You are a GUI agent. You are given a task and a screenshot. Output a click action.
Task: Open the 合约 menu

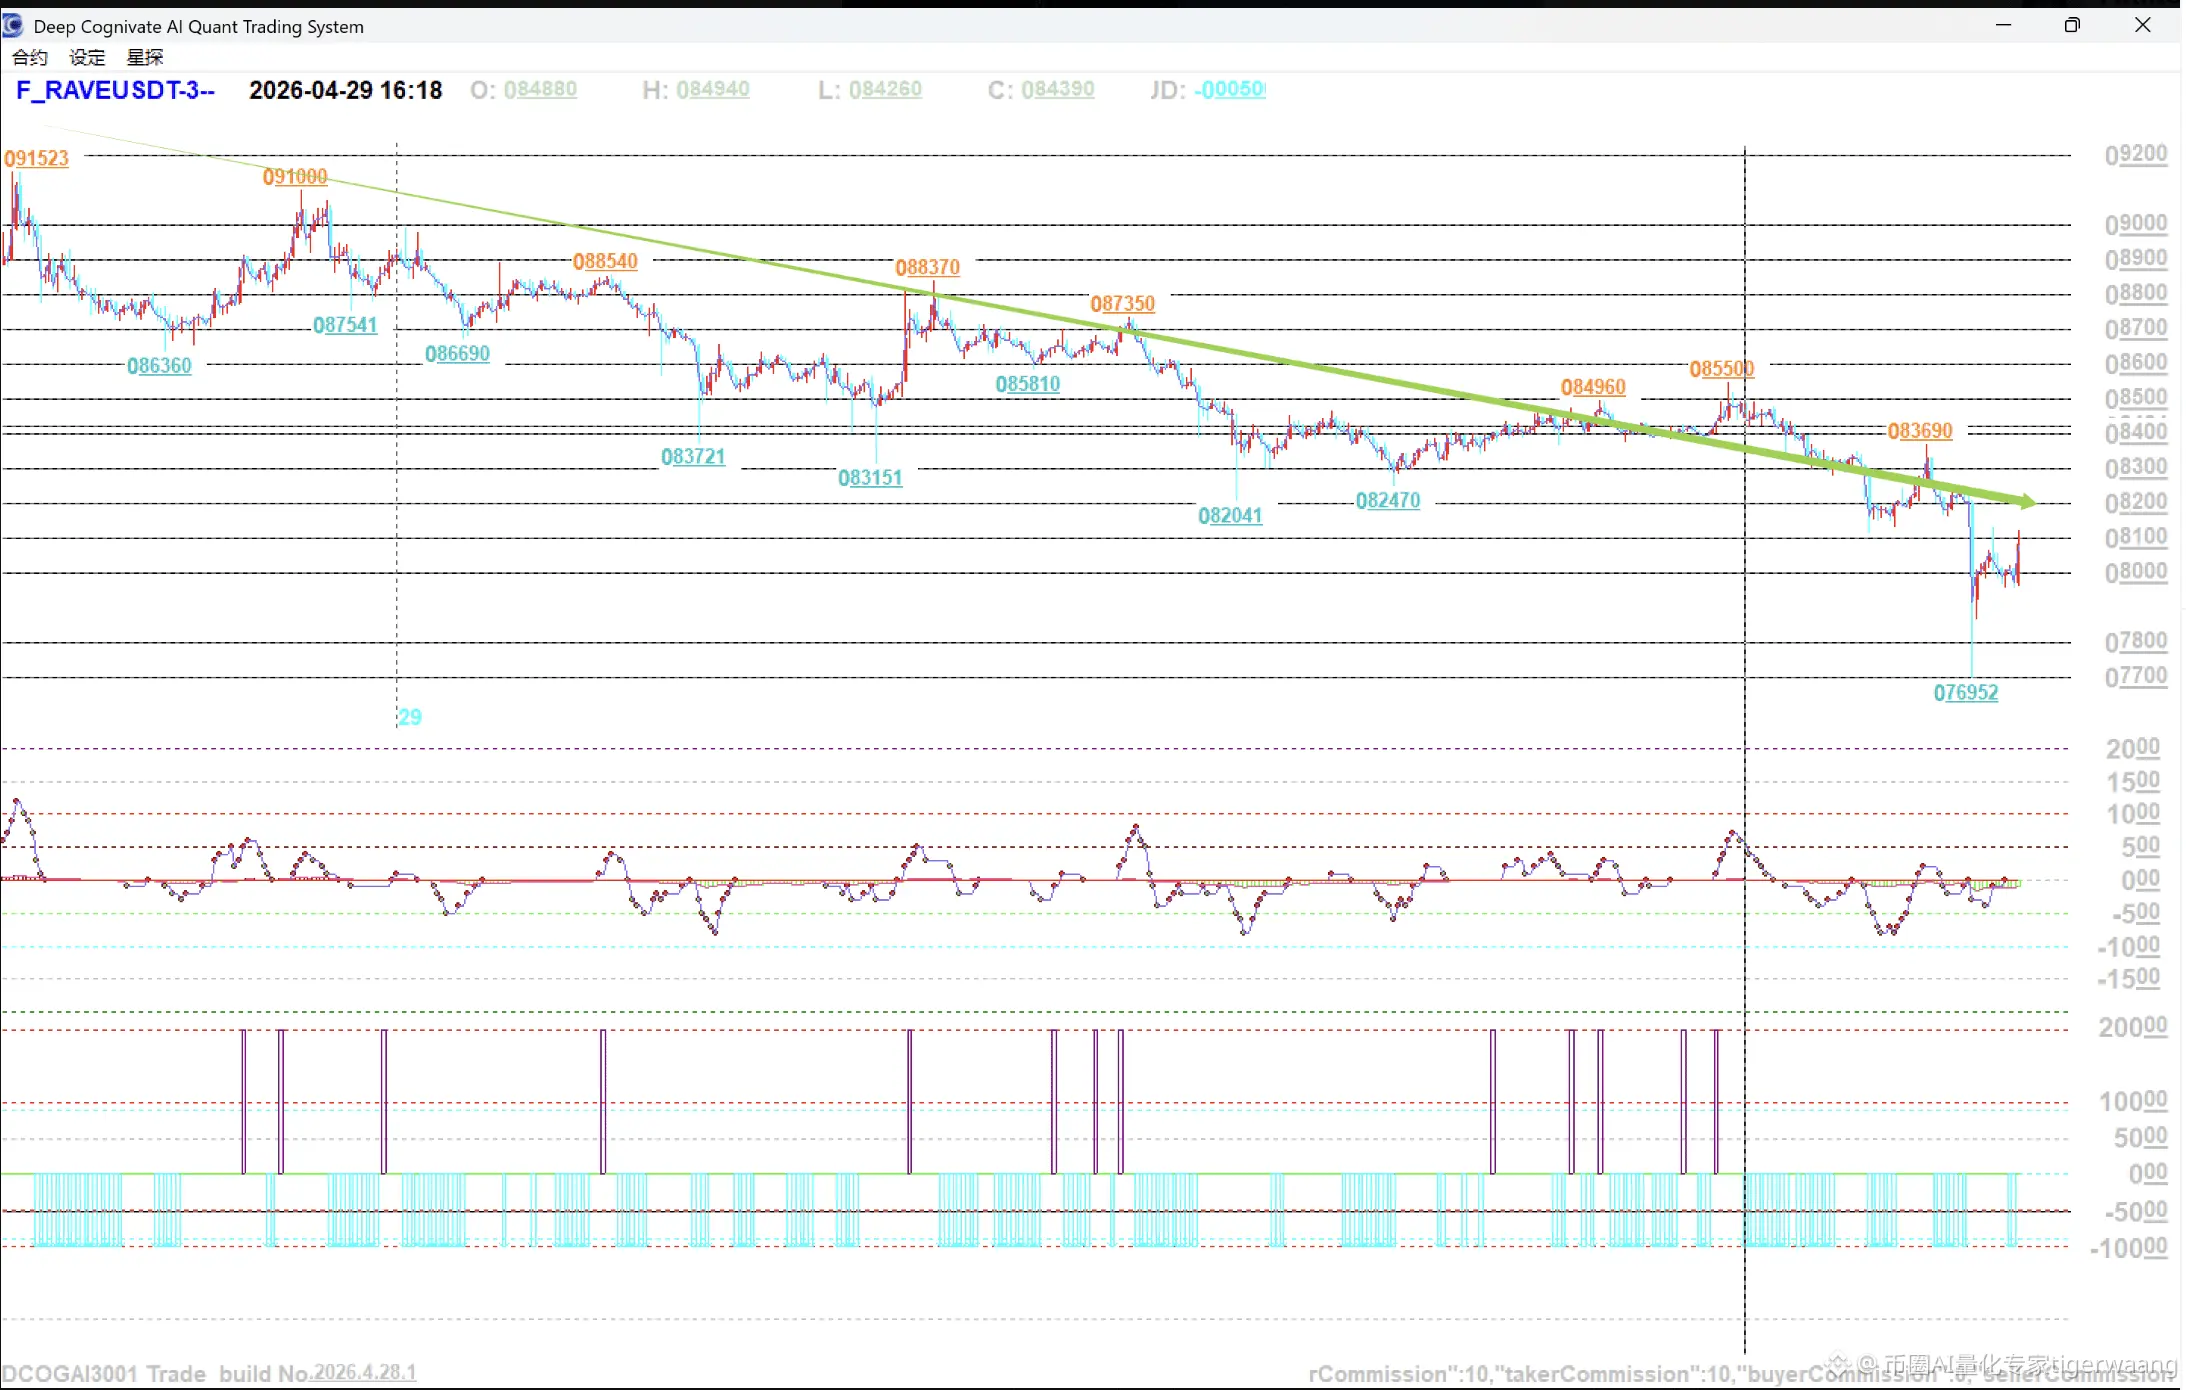click(x=29, y=57)
